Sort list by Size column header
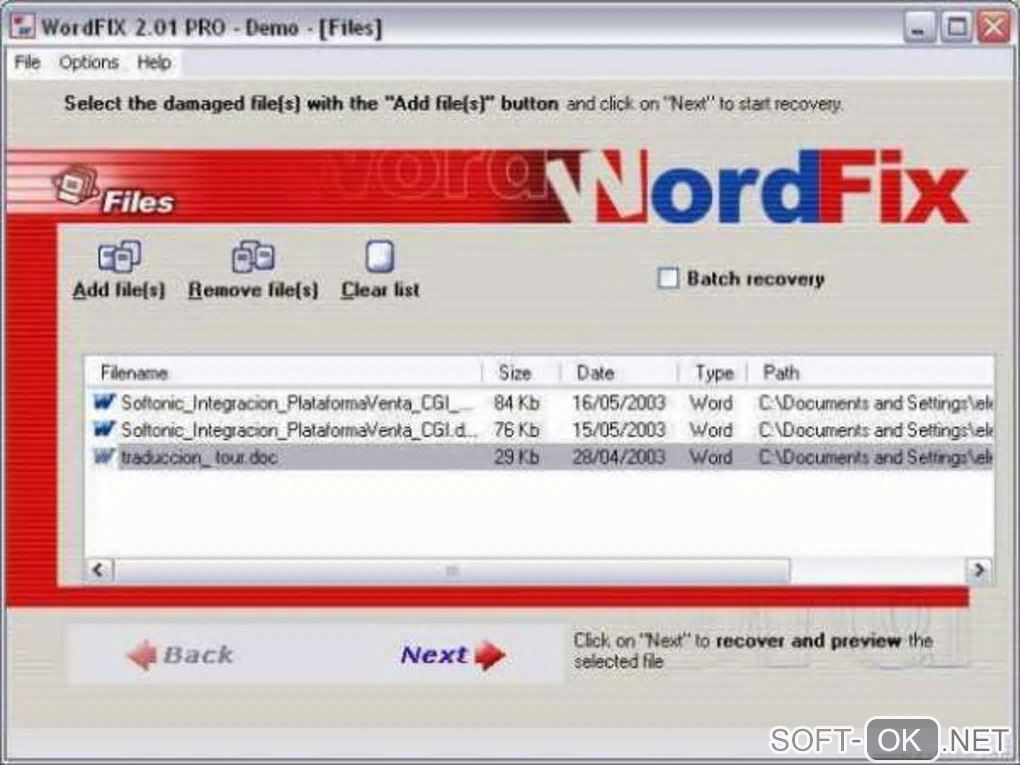 point(522,373)
